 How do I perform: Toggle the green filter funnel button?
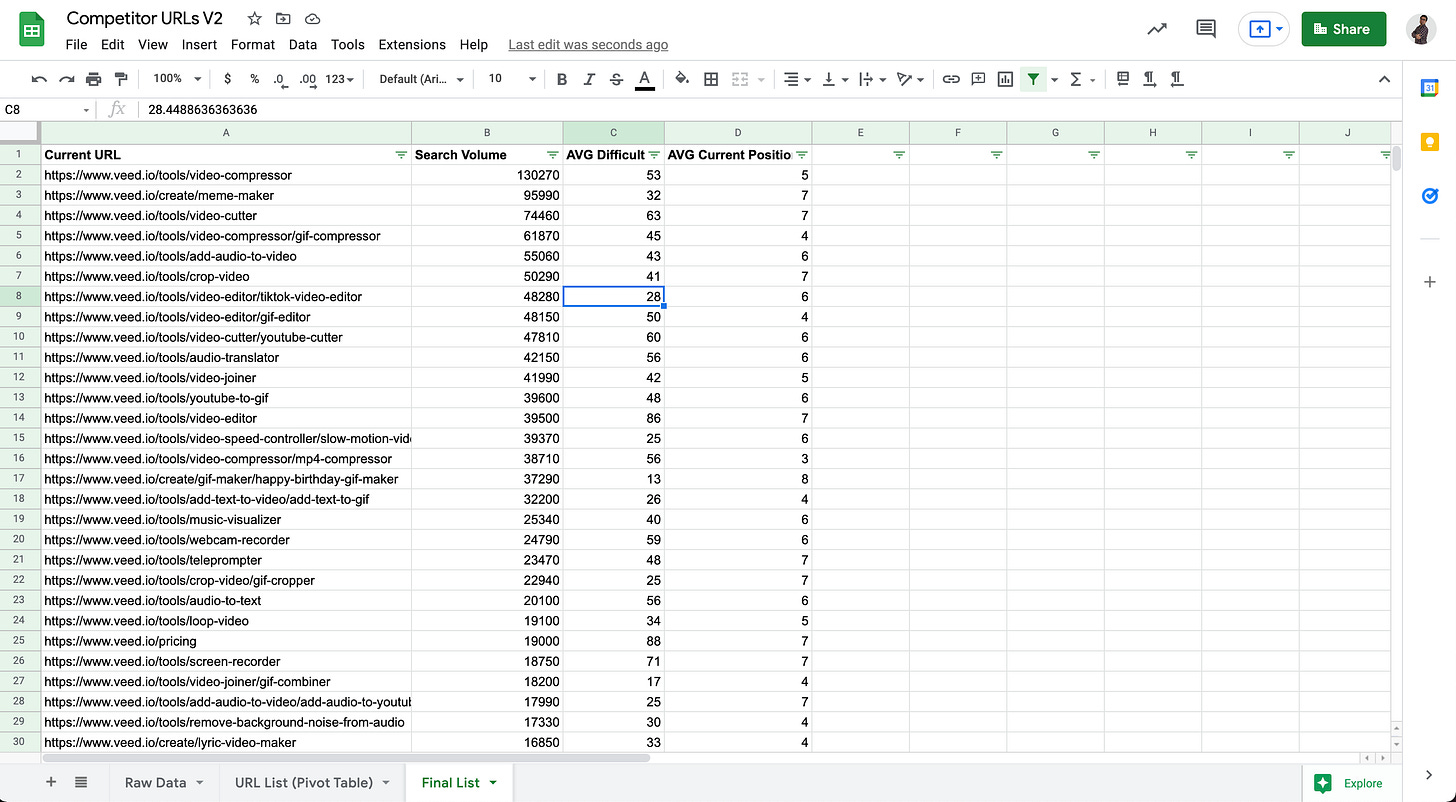[1033, 79]
